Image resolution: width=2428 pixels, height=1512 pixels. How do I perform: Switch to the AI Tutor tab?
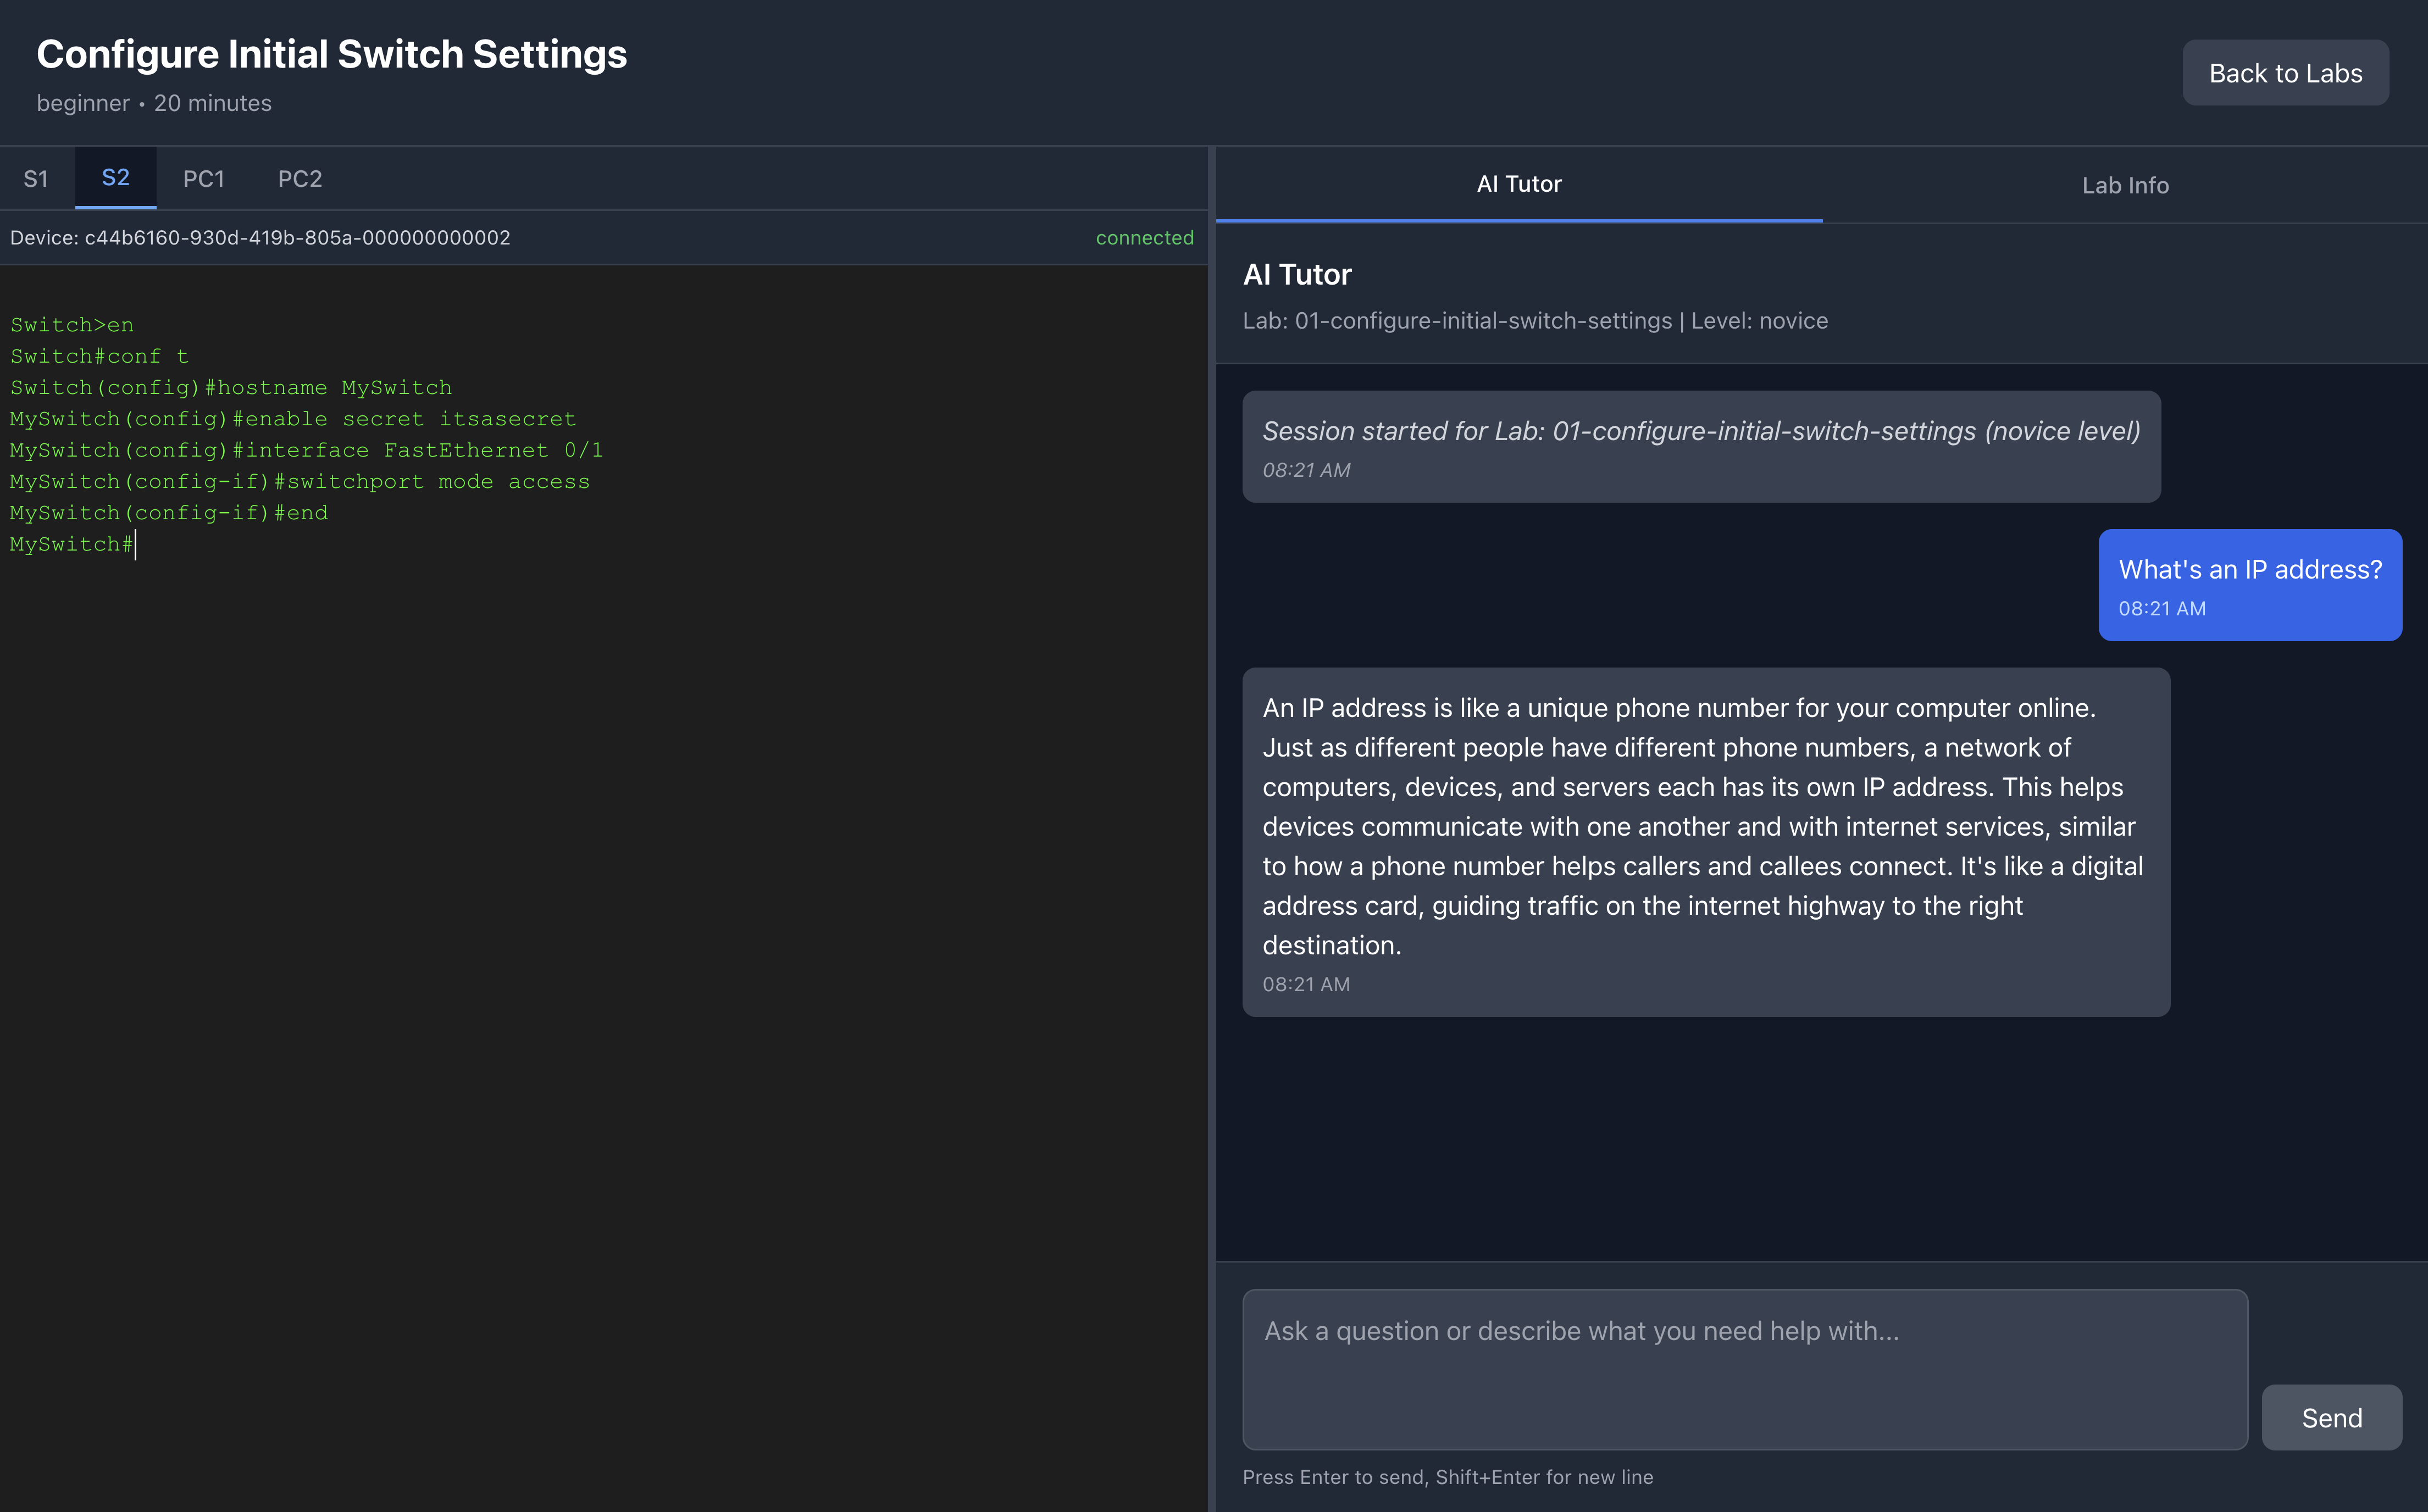coord(1518,184)
